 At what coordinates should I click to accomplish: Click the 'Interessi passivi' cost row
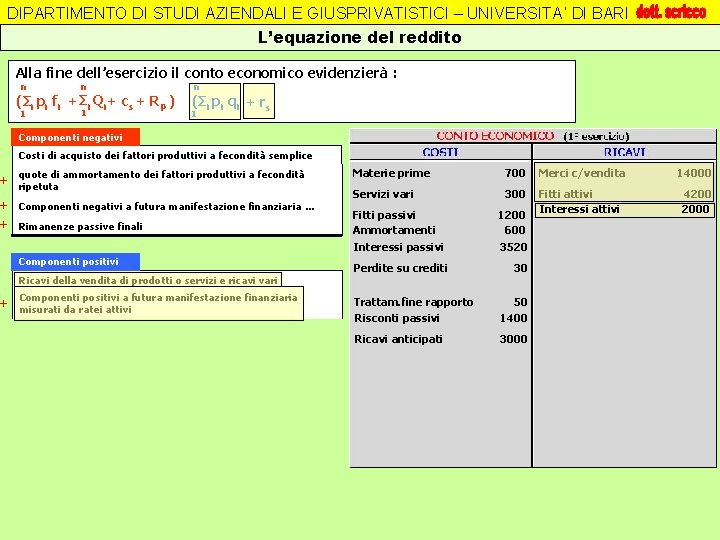pyautogui.click(x=440, y=247)
